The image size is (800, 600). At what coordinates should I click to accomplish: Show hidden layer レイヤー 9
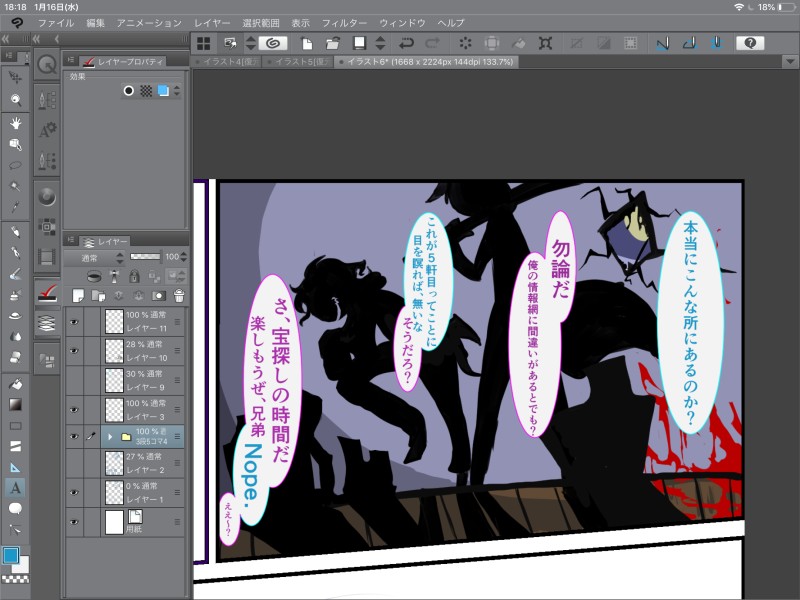(x=74, y=380)
